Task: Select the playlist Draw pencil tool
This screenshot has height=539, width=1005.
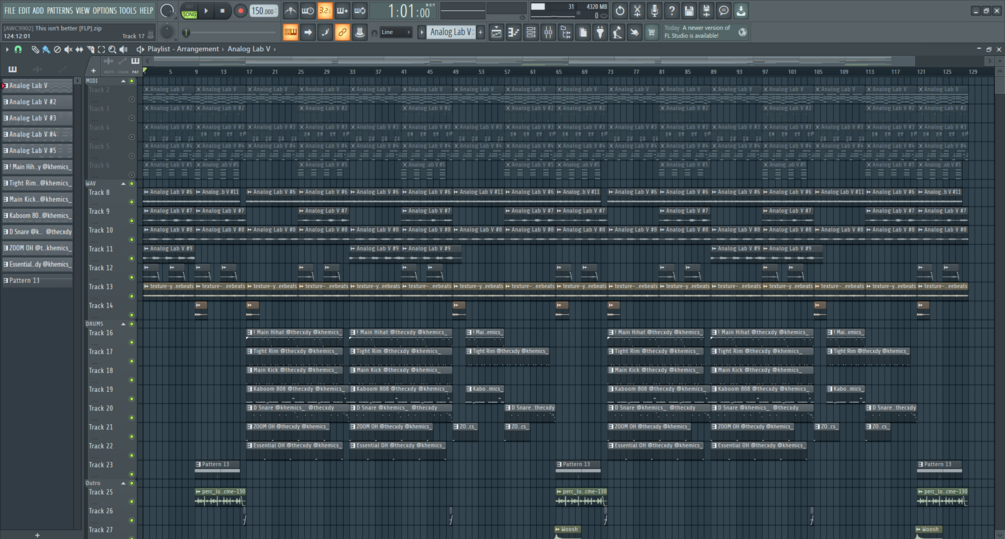Action: [x=35, y=49]
